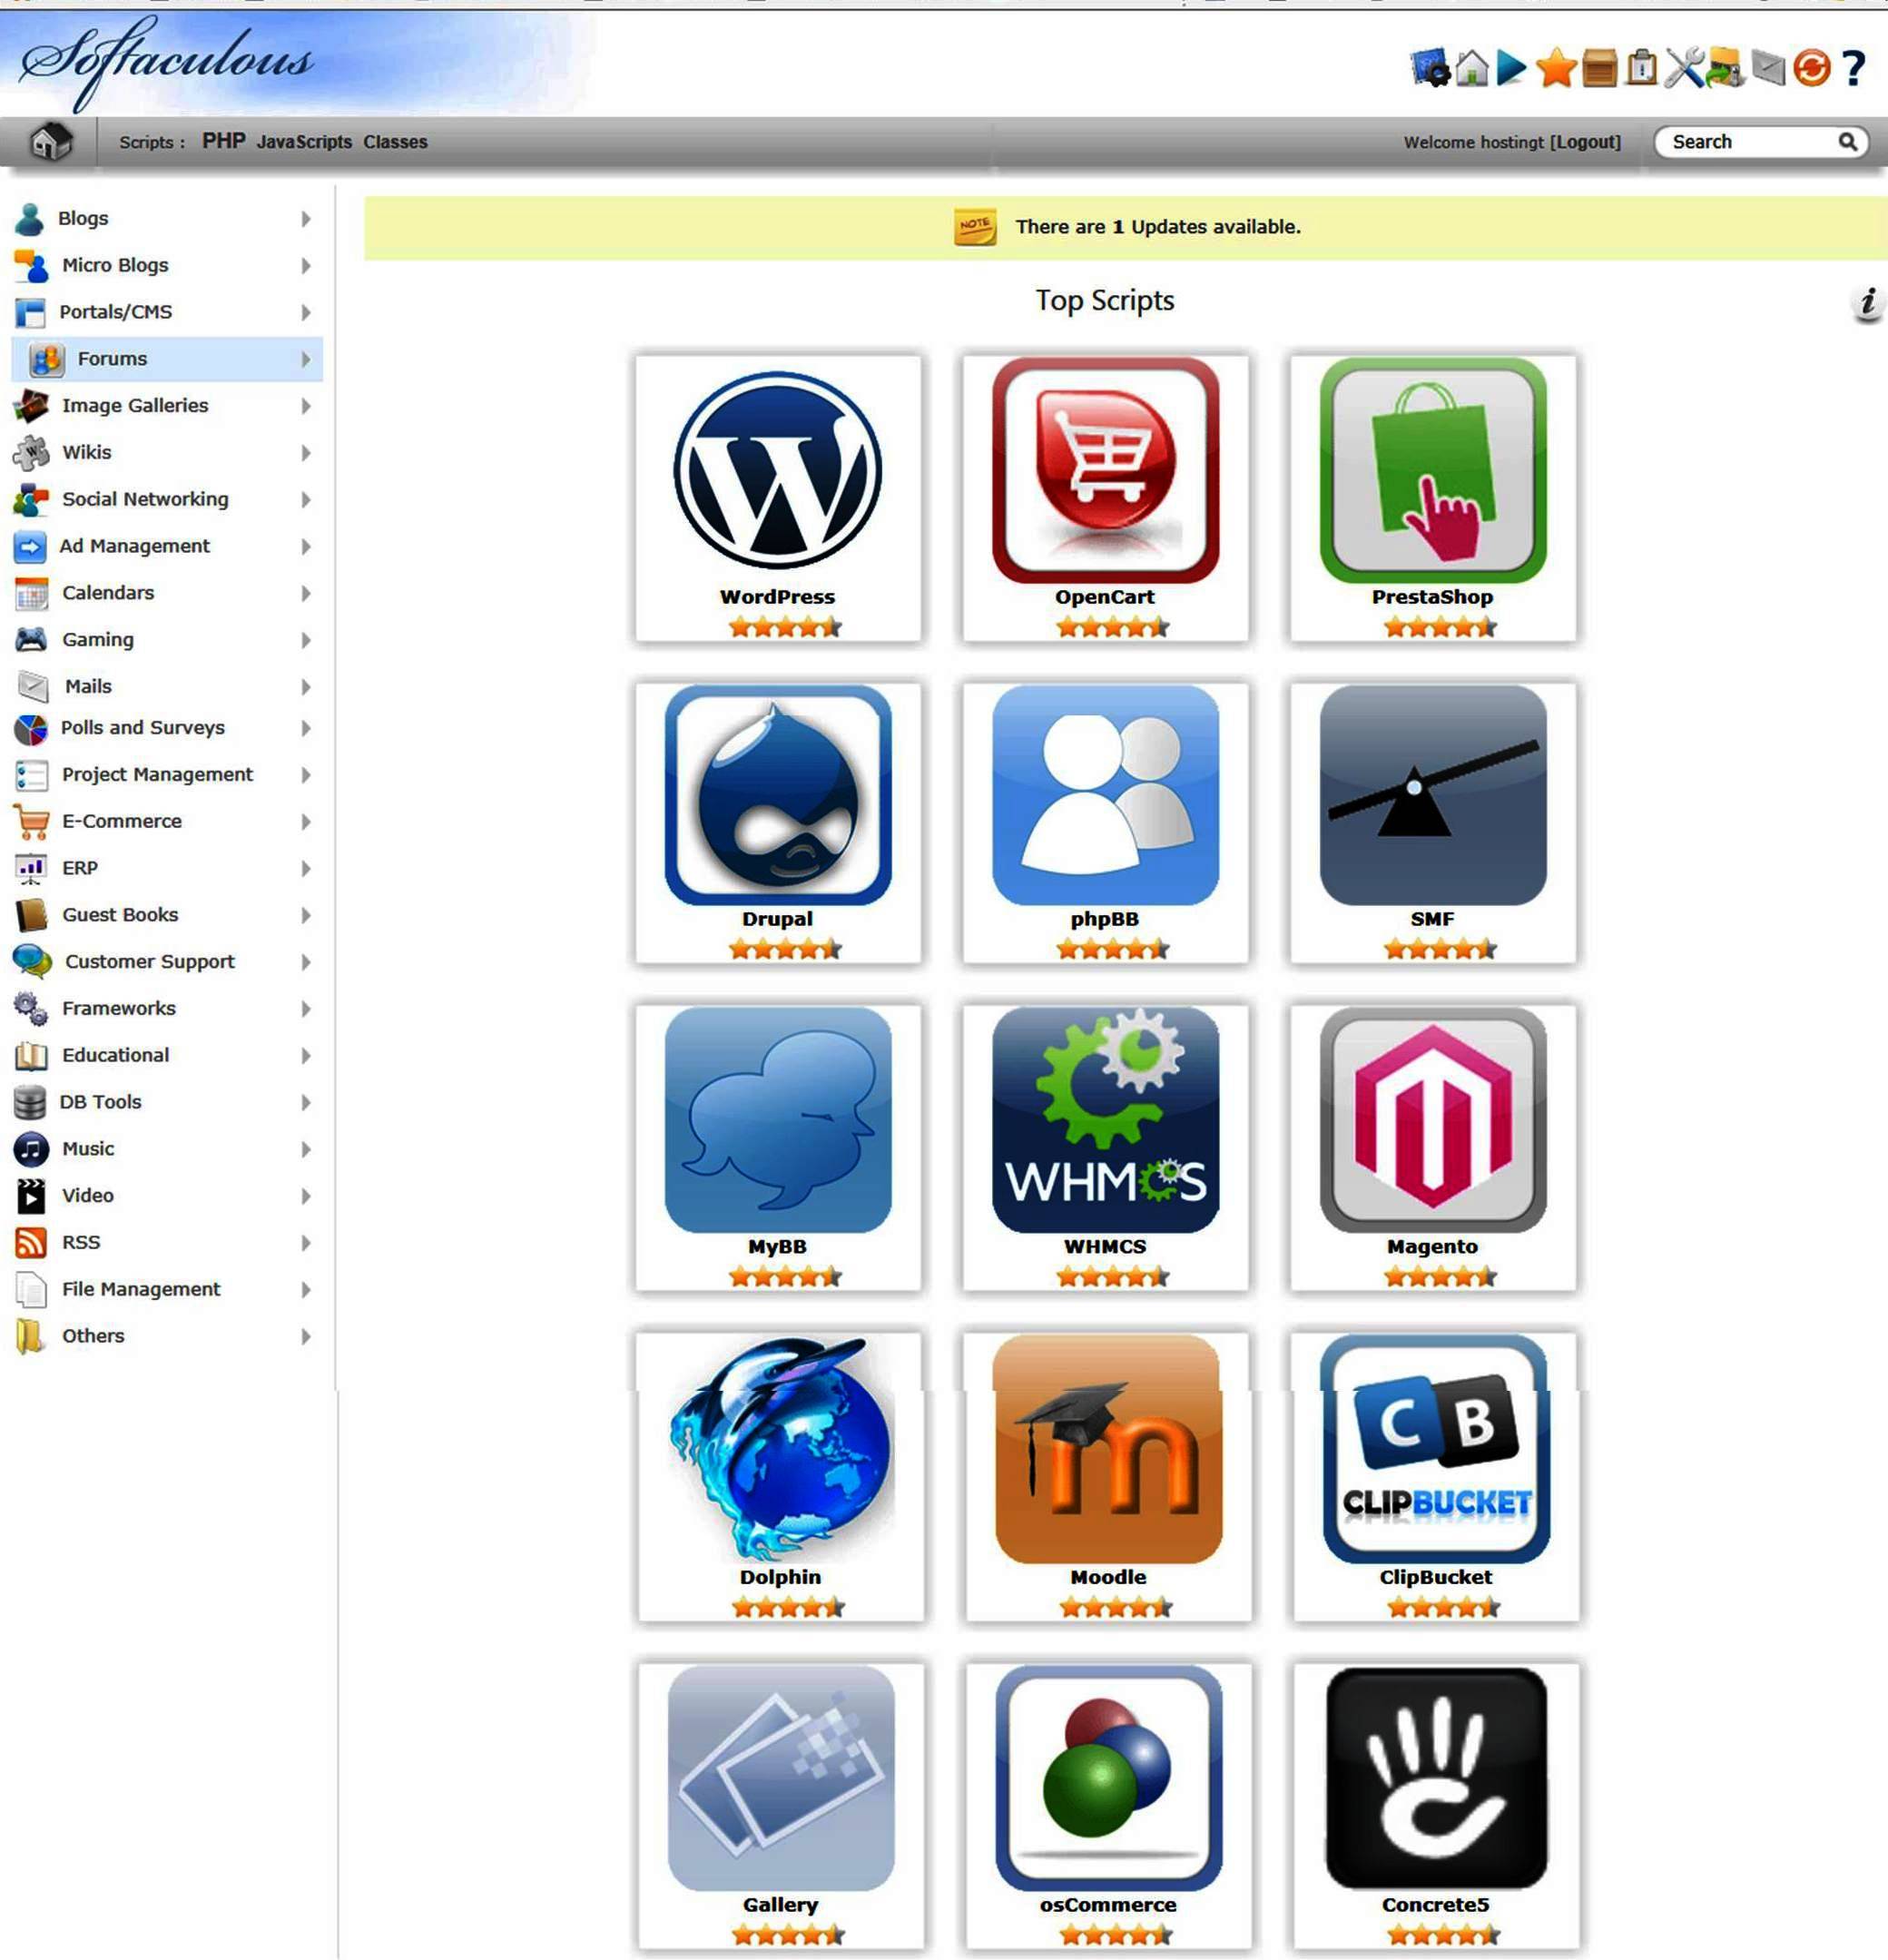This screenshot has width=1888, height=1960.
Task: Click the magnifier icon in the search box
Action: (1848, 142)
